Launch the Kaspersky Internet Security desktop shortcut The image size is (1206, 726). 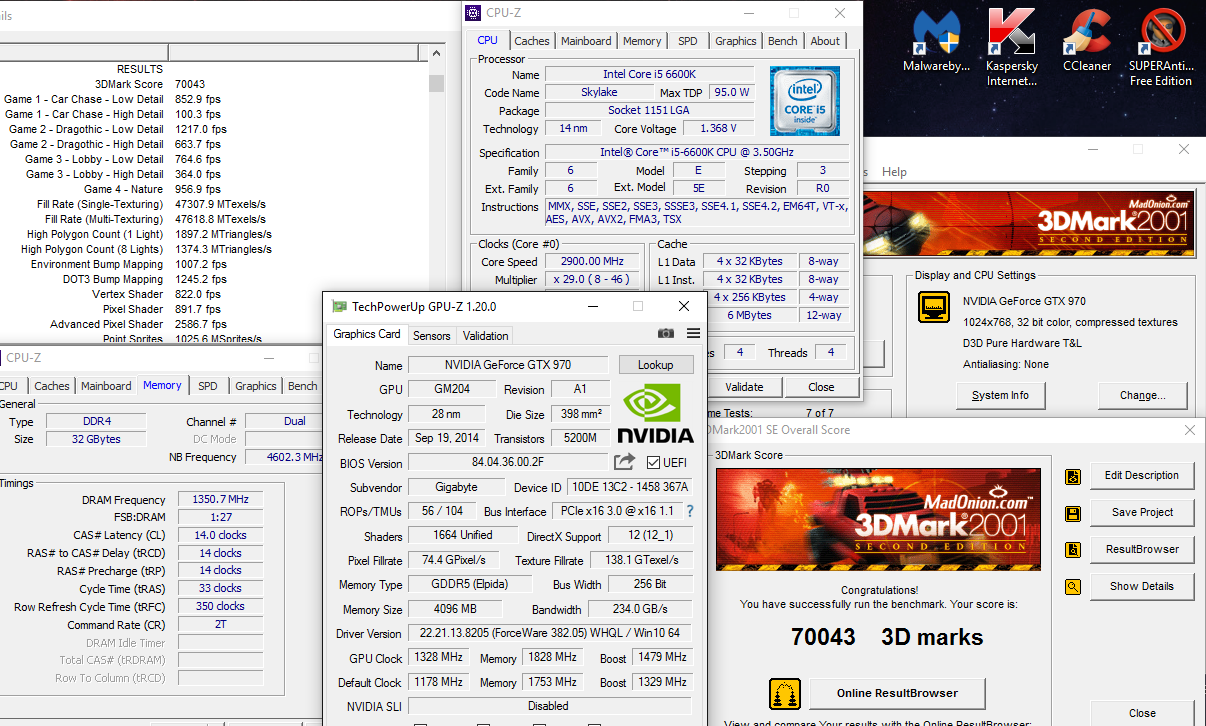coord(1011,47)
